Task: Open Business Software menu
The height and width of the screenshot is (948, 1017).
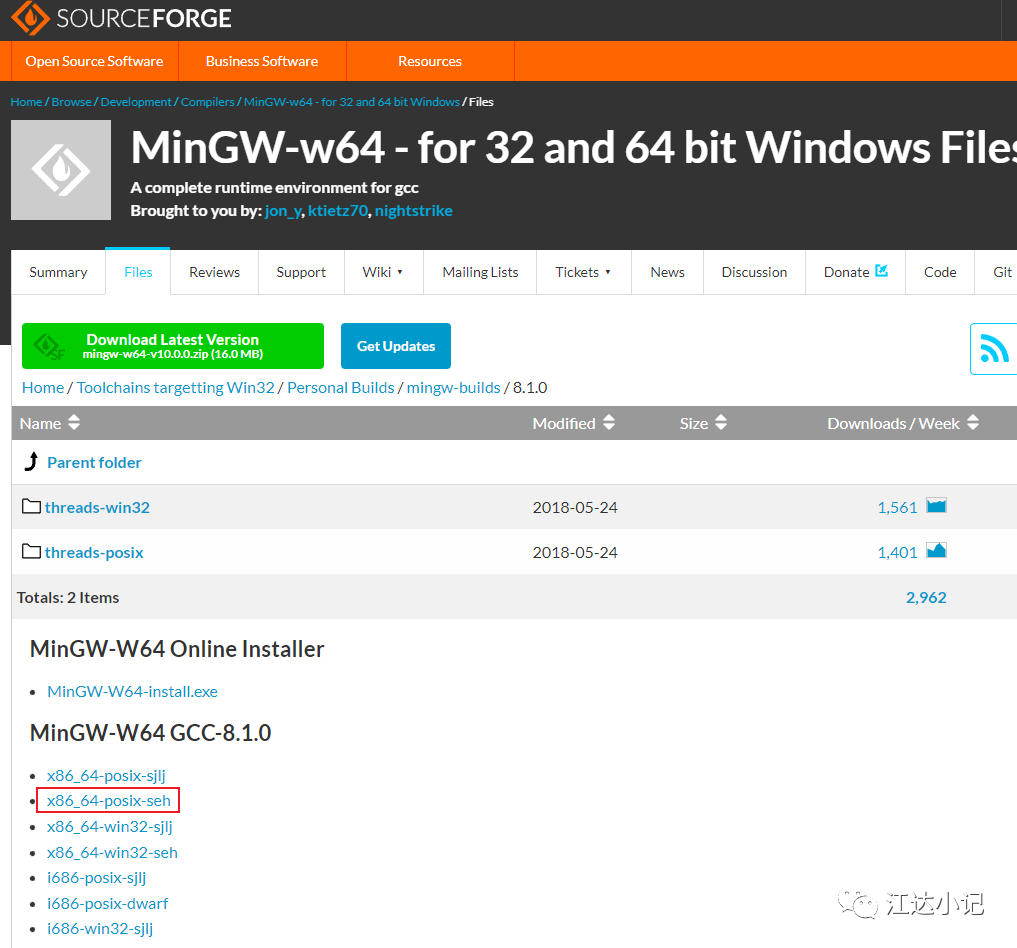Action: [x=262, y=61]
